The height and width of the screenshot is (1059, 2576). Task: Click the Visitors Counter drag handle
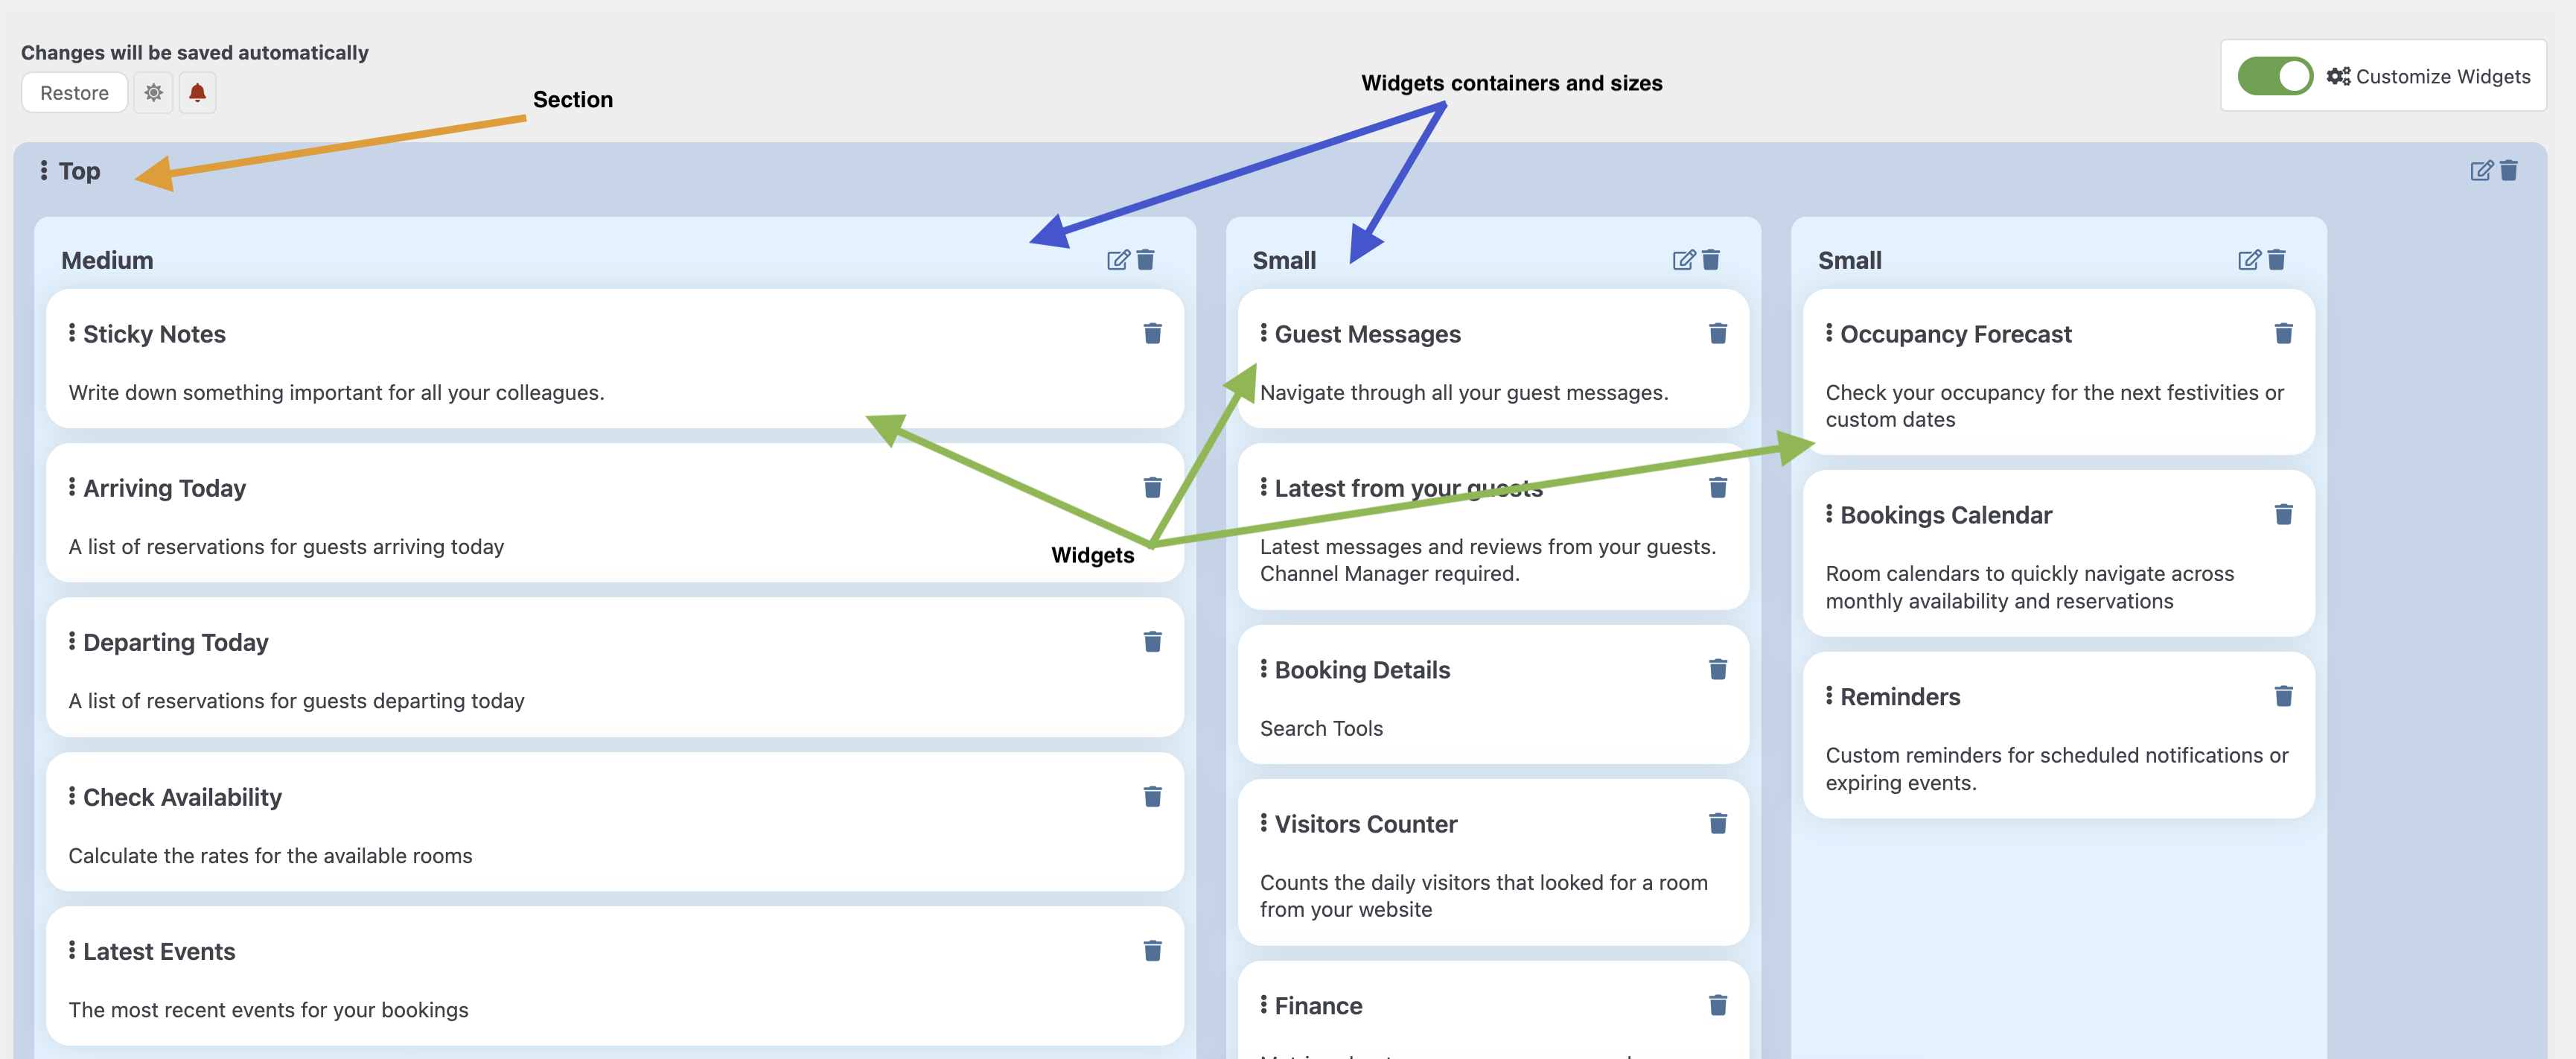click(x=1264, y=823)
